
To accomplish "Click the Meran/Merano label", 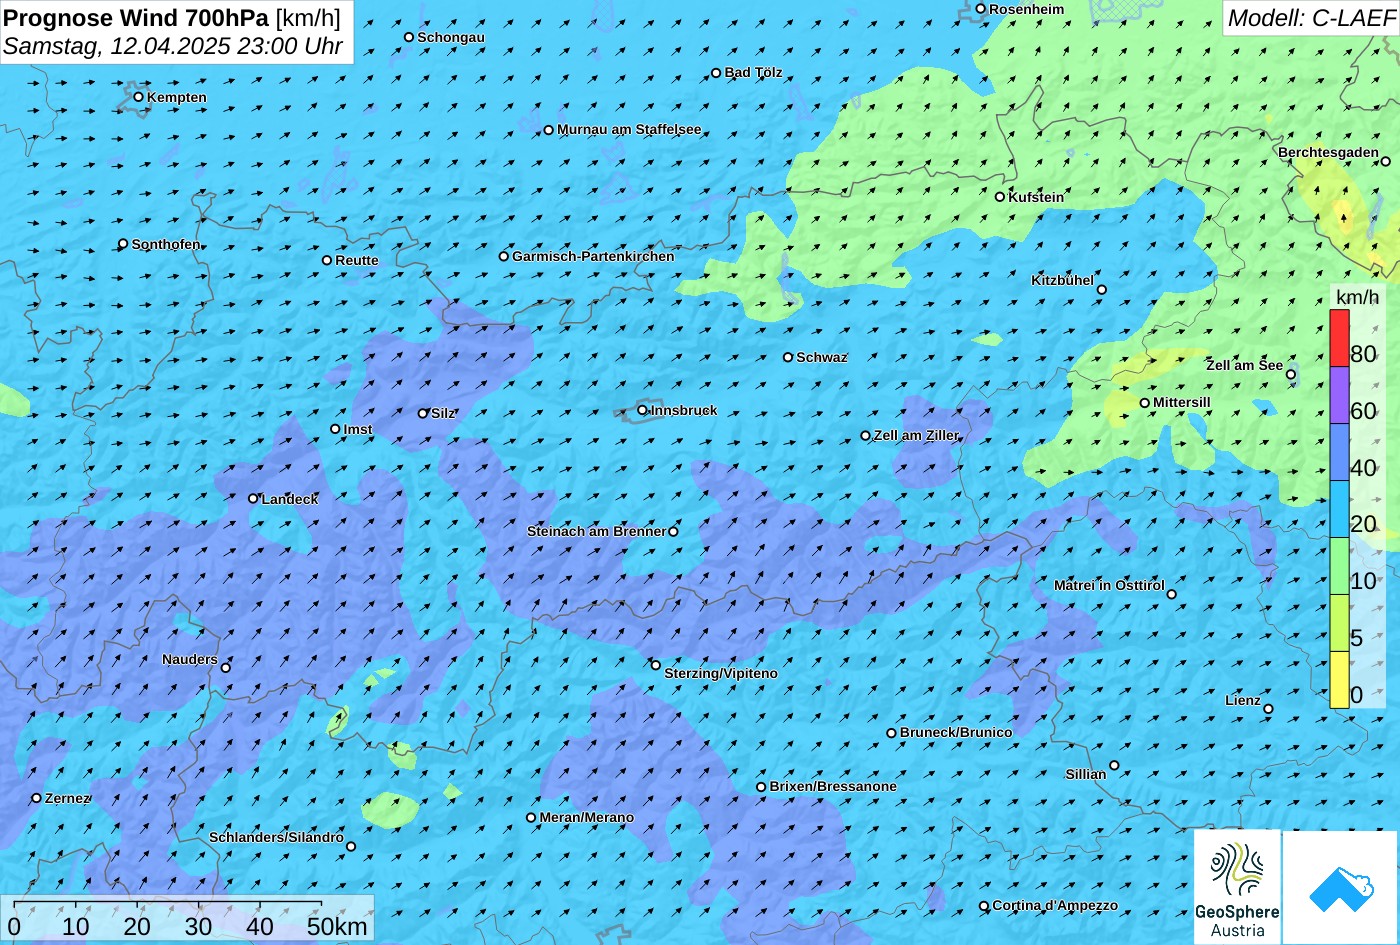I will point(587,817).
